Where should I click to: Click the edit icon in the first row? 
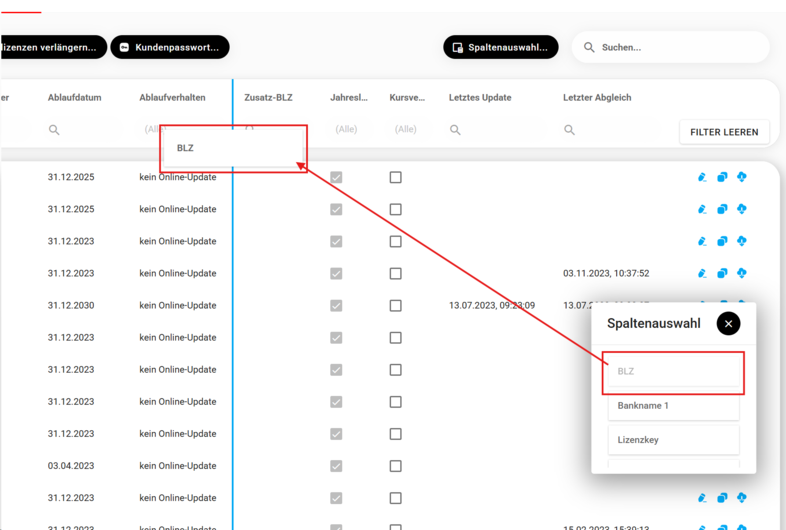click(x=702, y=177)
